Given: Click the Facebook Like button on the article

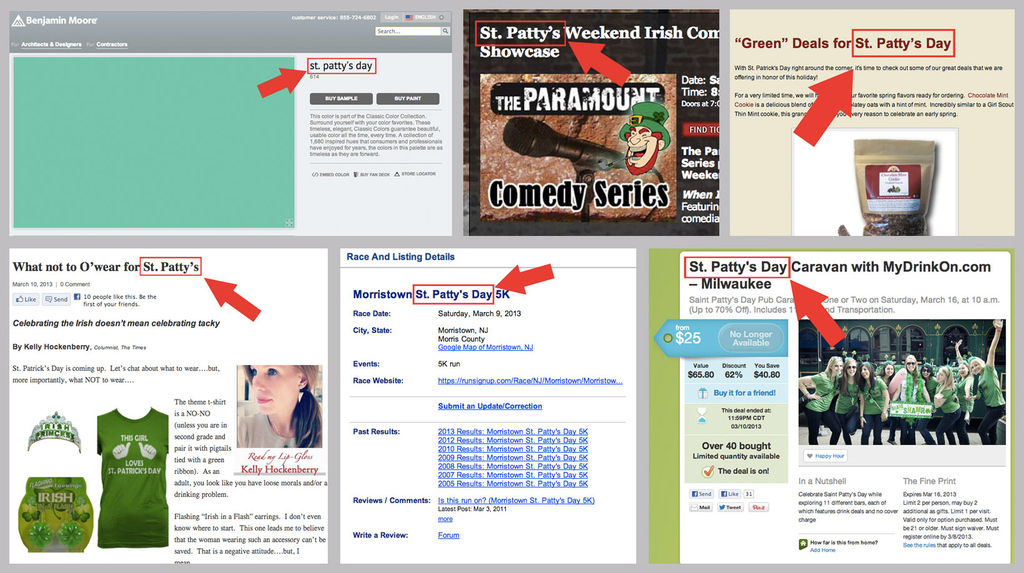Looking at the screenshot, I should [25, 299].
